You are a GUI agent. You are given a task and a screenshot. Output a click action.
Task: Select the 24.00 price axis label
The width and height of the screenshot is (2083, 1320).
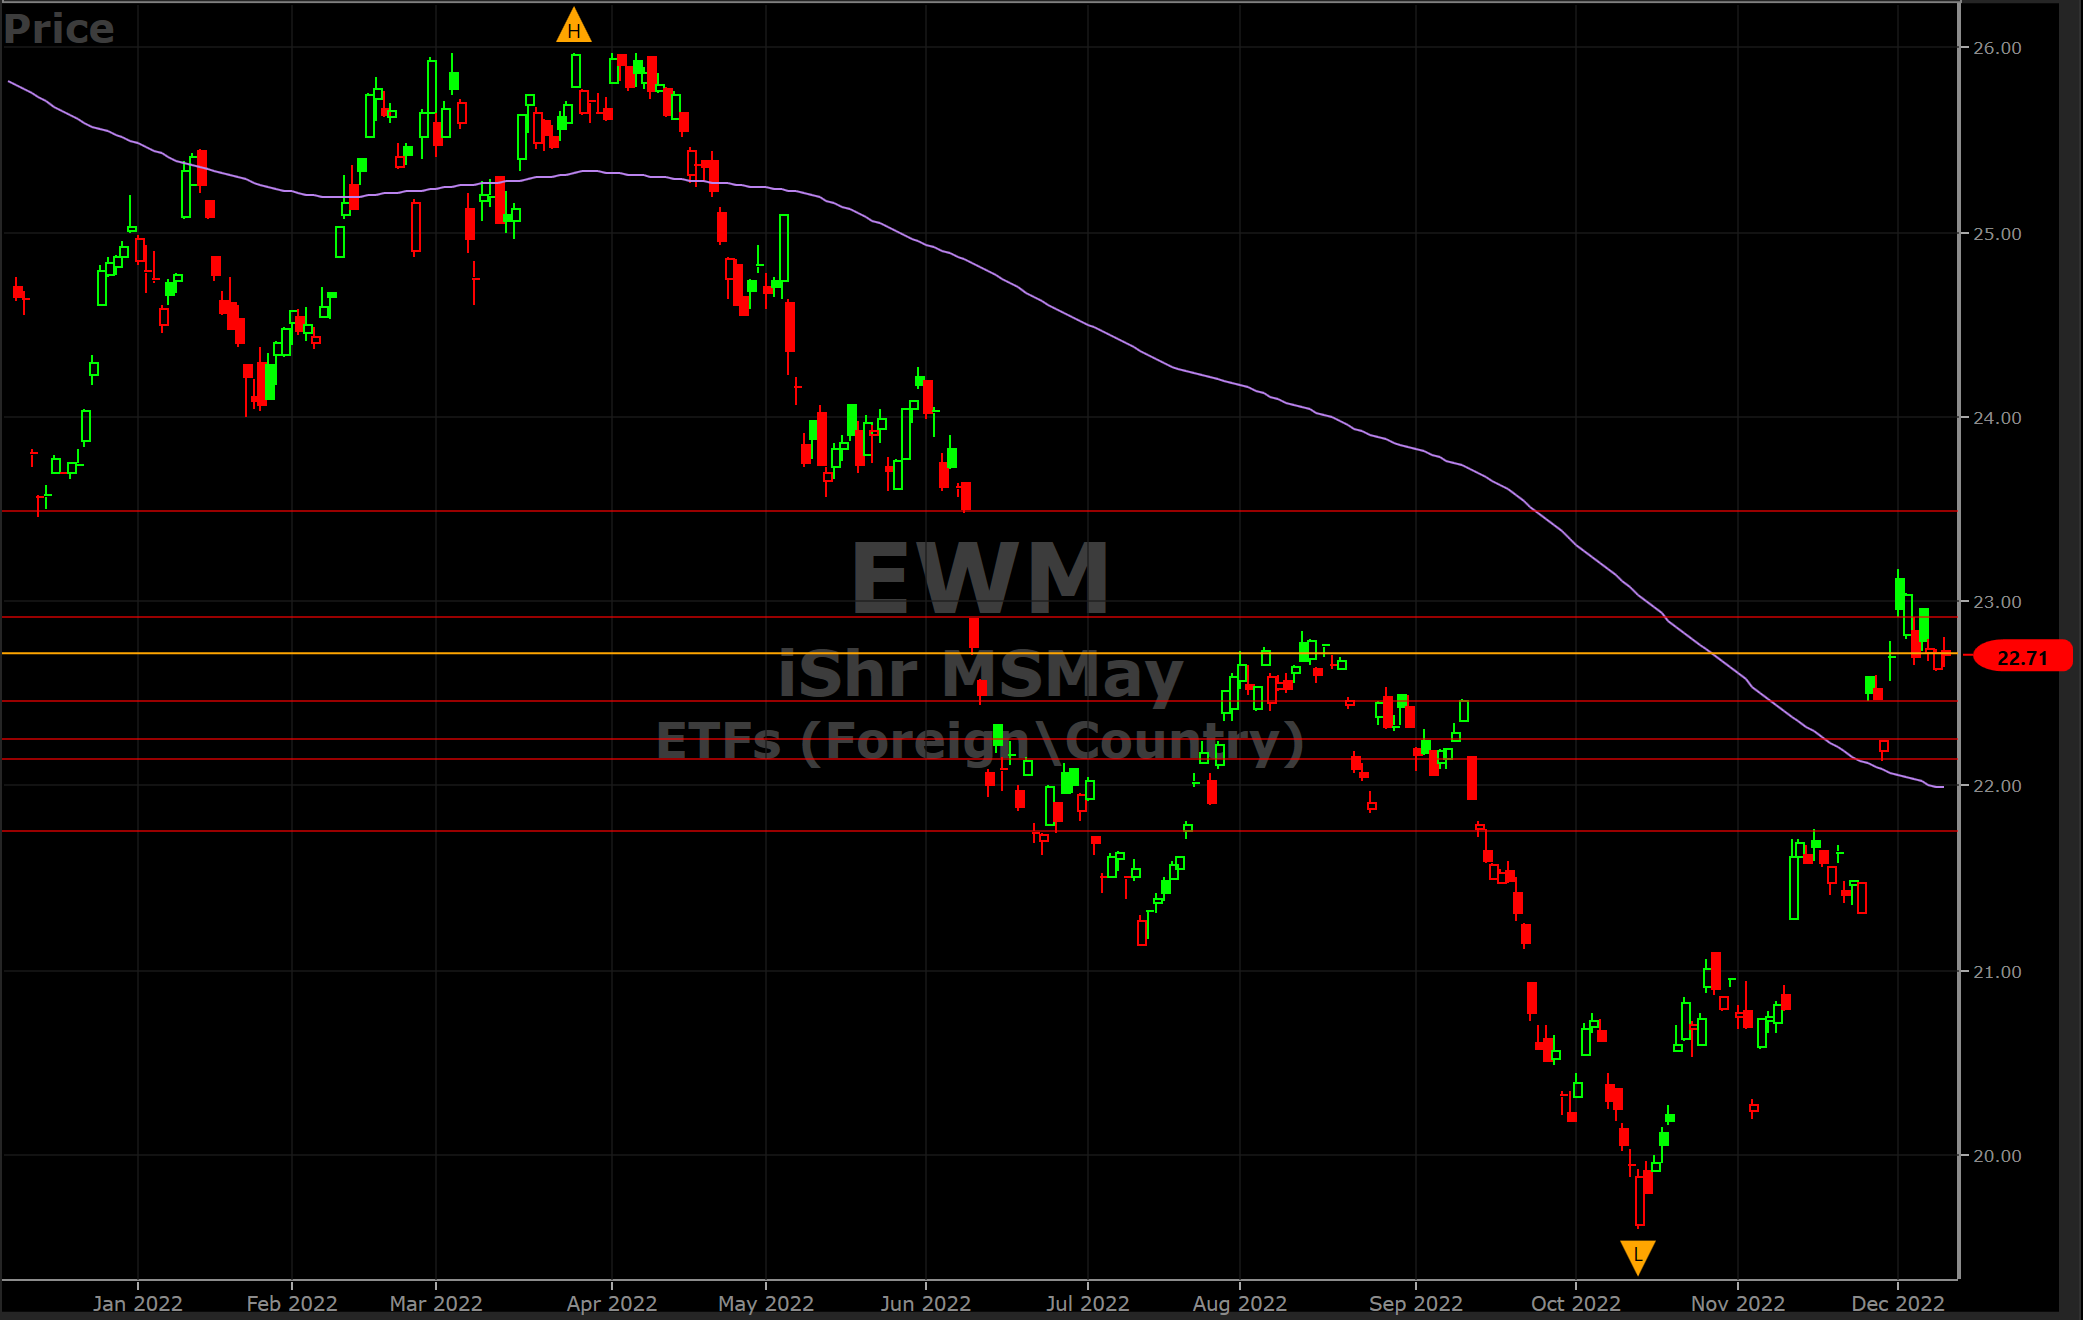coord(1997,418)
